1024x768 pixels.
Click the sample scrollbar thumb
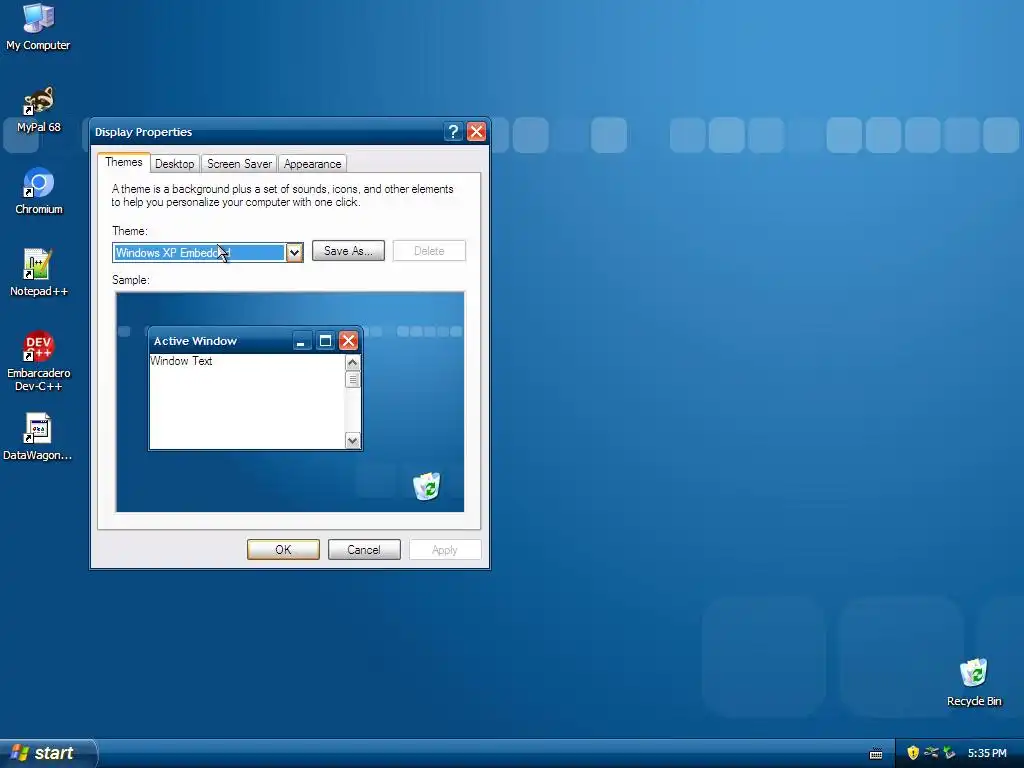[353, 379]
